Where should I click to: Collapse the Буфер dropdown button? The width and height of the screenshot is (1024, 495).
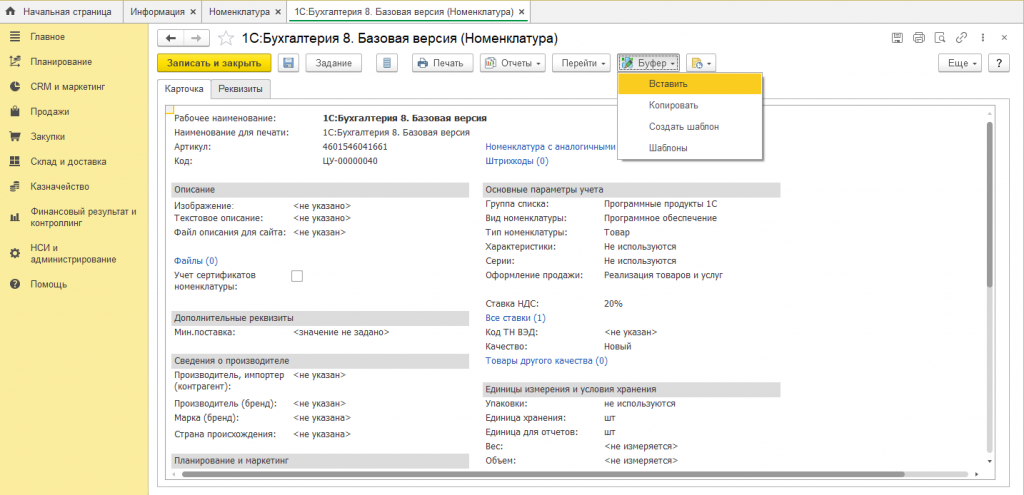click(648, 63)
